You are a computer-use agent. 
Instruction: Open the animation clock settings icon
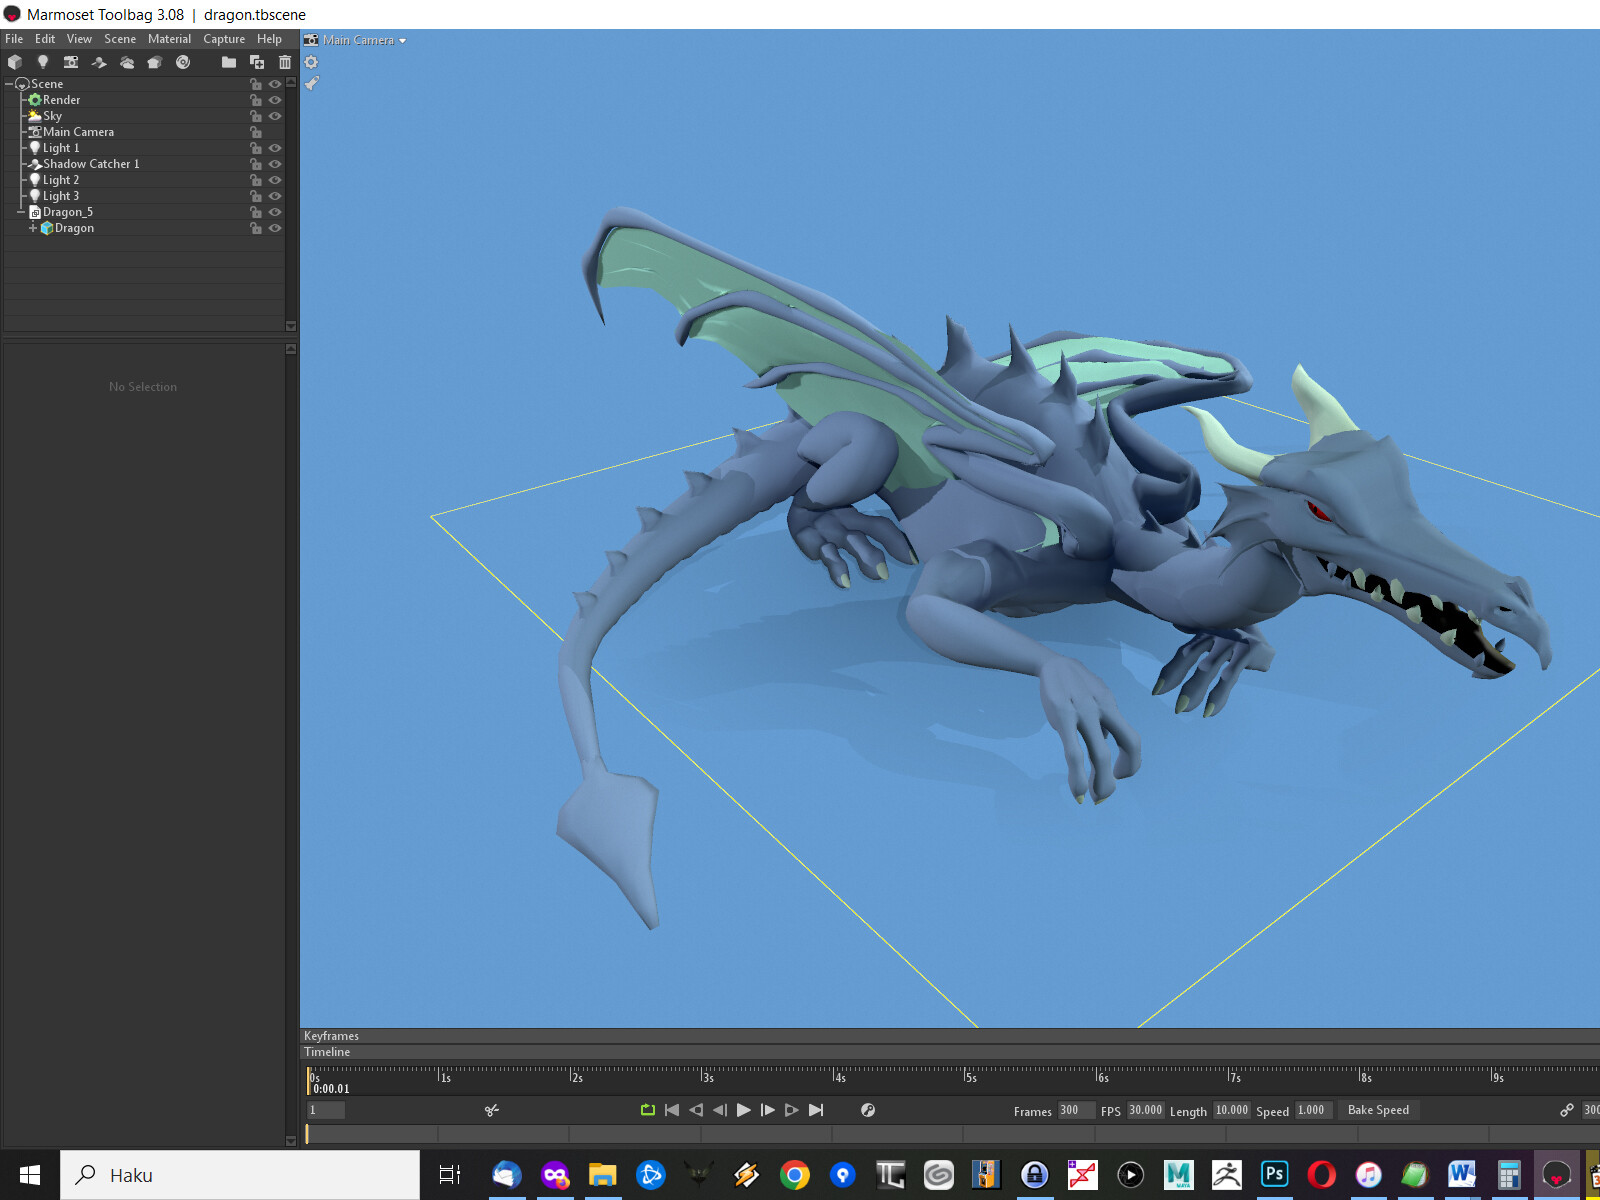868,1110
